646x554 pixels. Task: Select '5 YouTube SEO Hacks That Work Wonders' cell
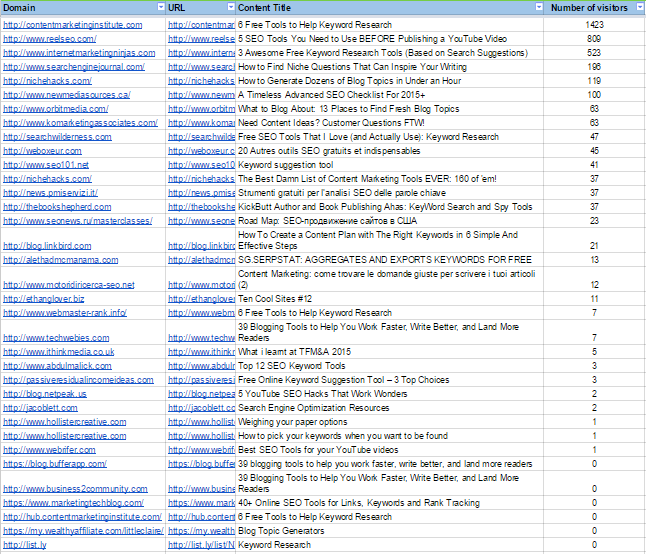point(389,394)
